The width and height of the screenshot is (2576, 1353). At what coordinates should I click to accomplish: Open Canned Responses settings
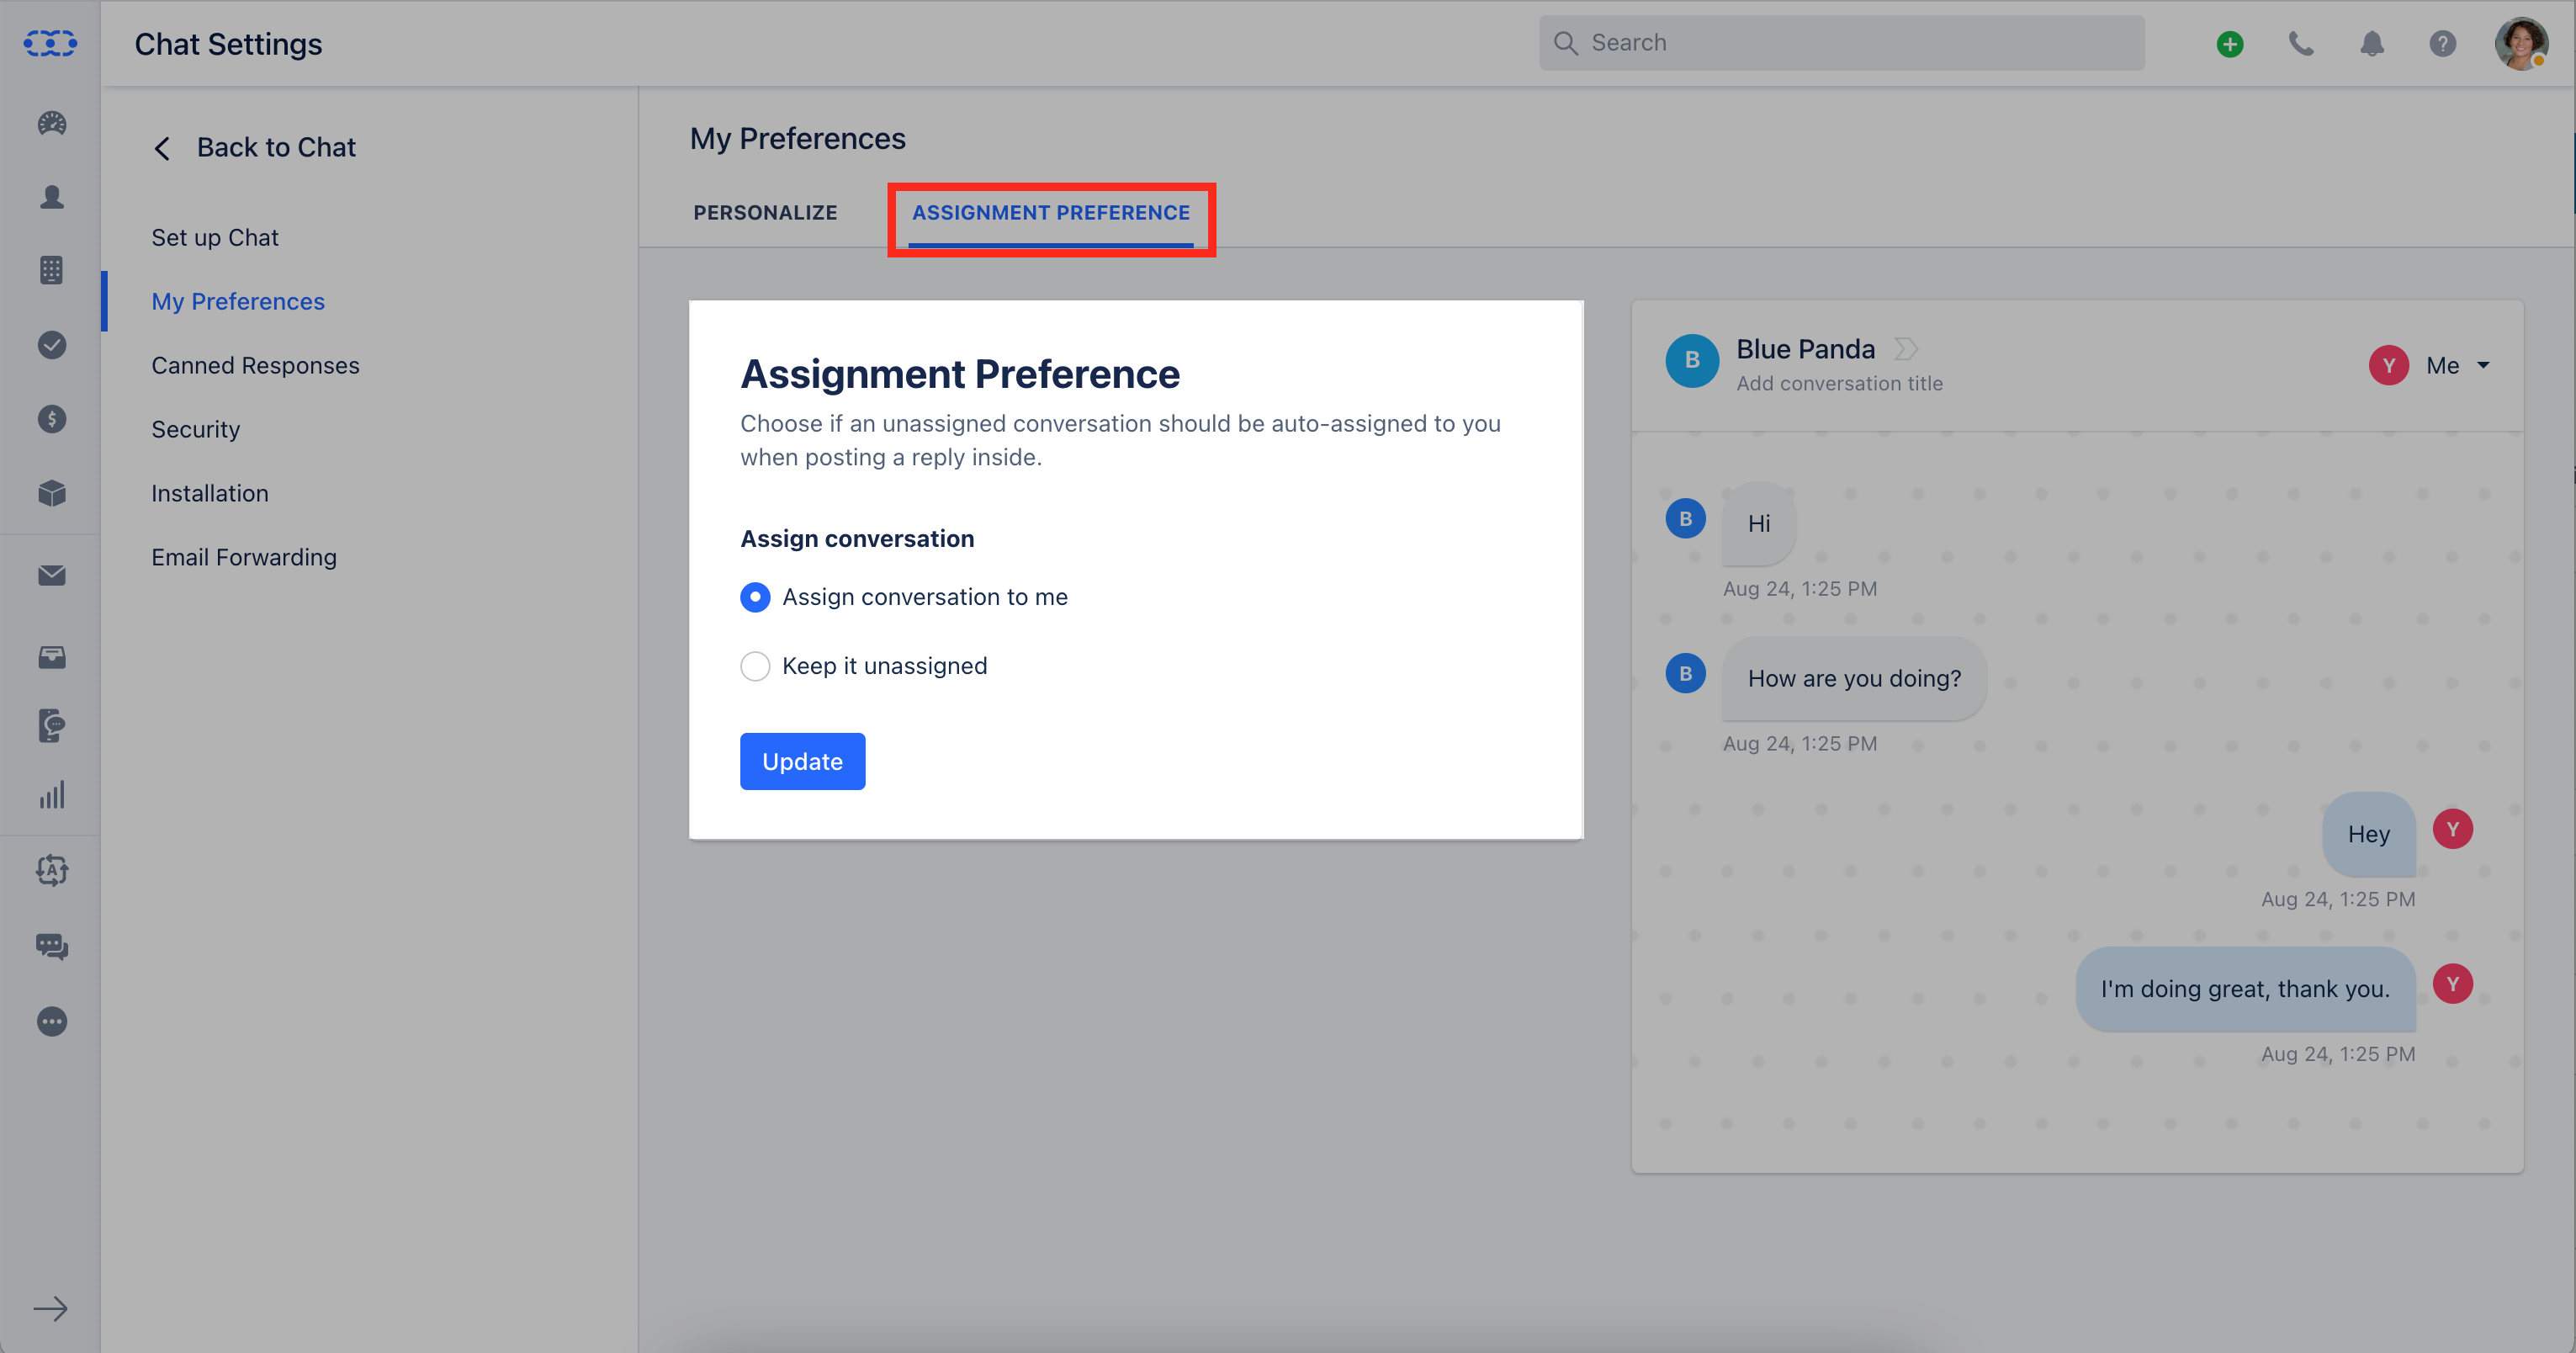pos(255,366)
